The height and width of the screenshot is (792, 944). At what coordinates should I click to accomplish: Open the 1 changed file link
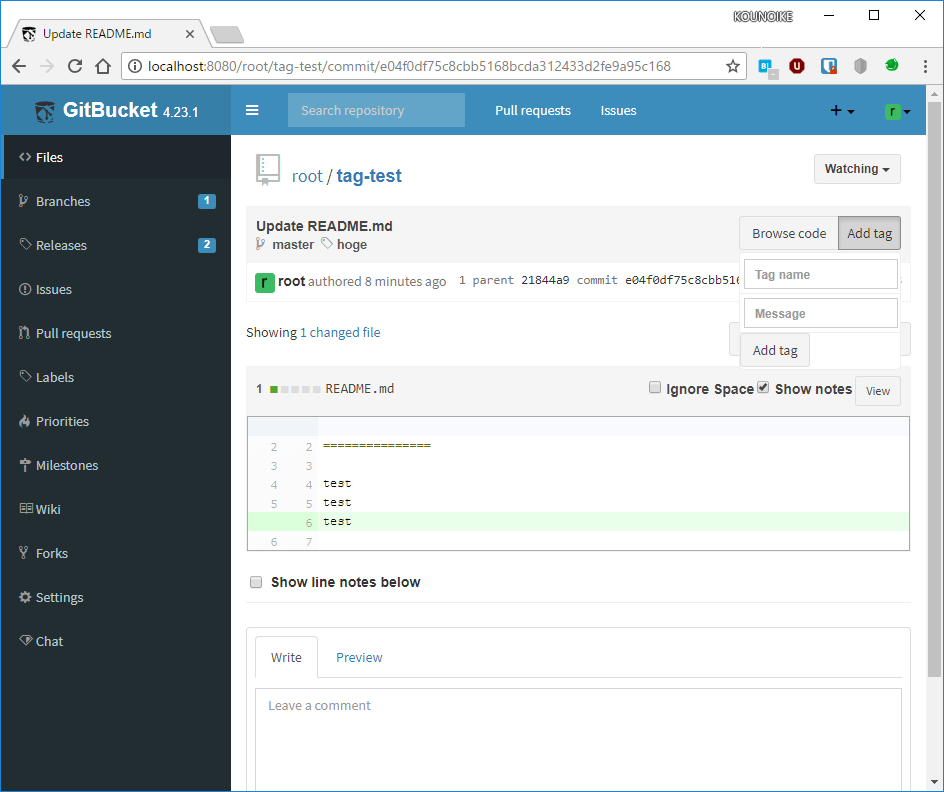[x=340, y=332]
